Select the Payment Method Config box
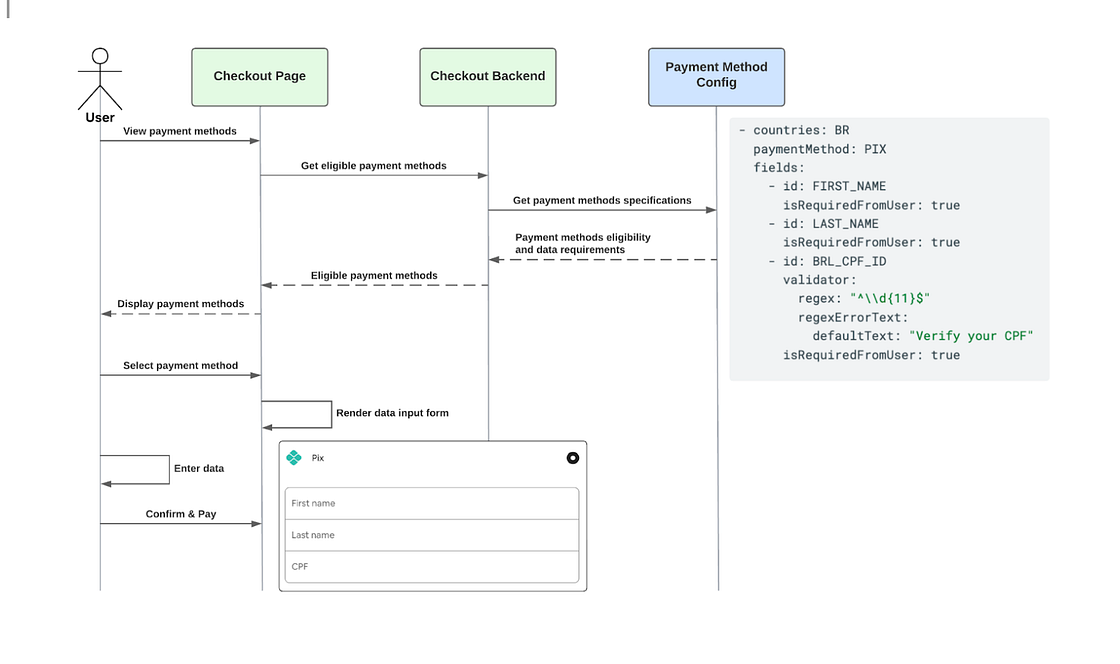Viewport: 1120px width, 664px height. 716,75
